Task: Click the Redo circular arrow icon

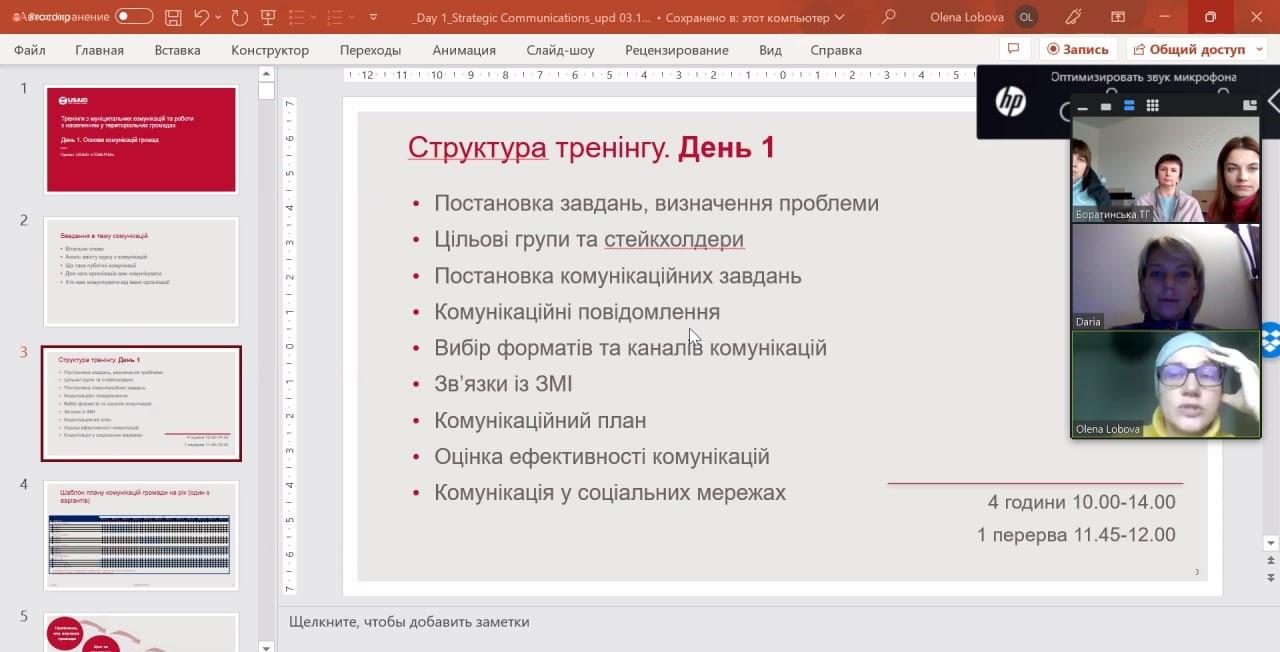Action: pos(239,17)
